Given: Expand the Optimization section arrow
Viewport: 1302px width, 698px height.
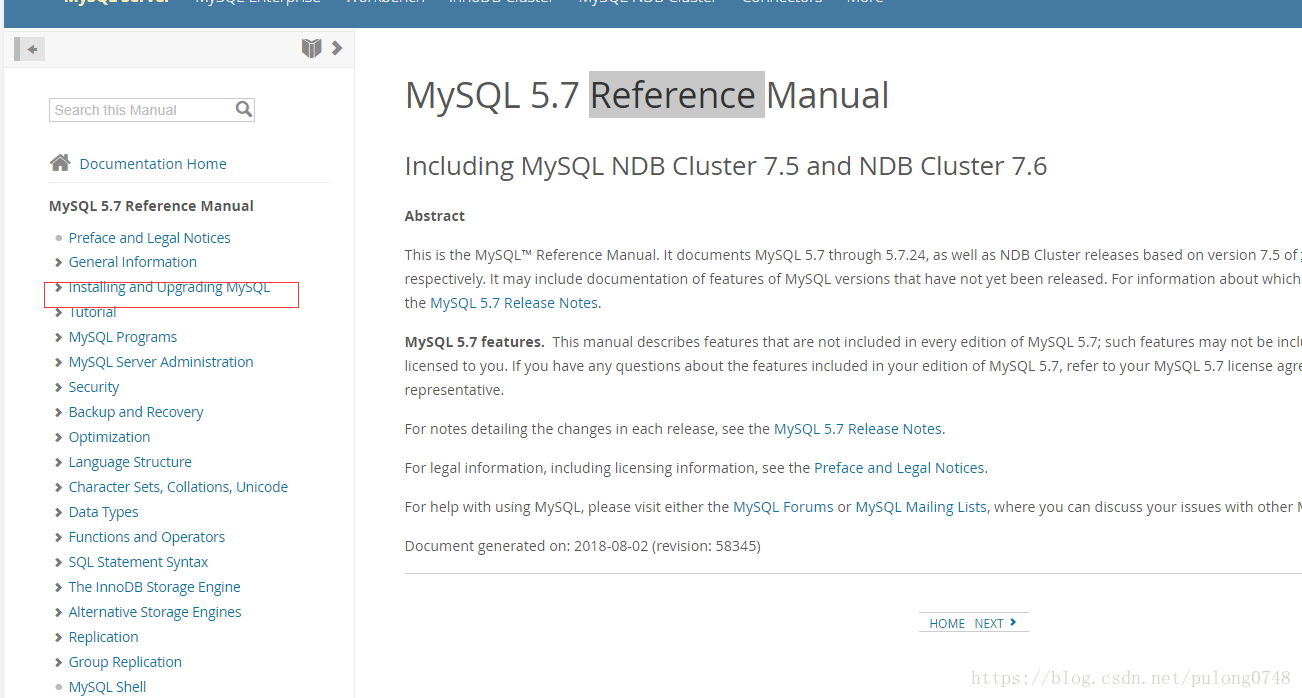Looking at the screenshot, I should pyautogui.click(x=59, y=437).
